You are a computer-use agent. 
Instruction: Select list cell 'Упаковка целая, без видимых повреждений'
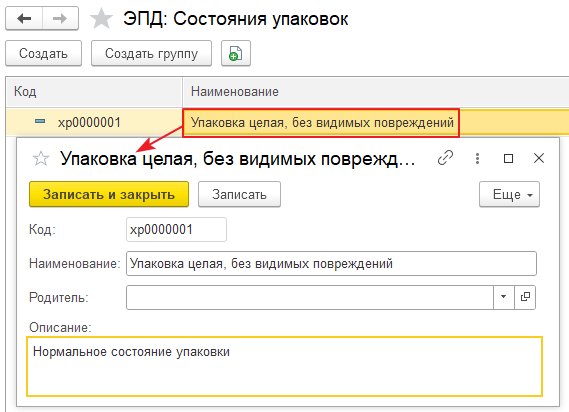(321, 123)
